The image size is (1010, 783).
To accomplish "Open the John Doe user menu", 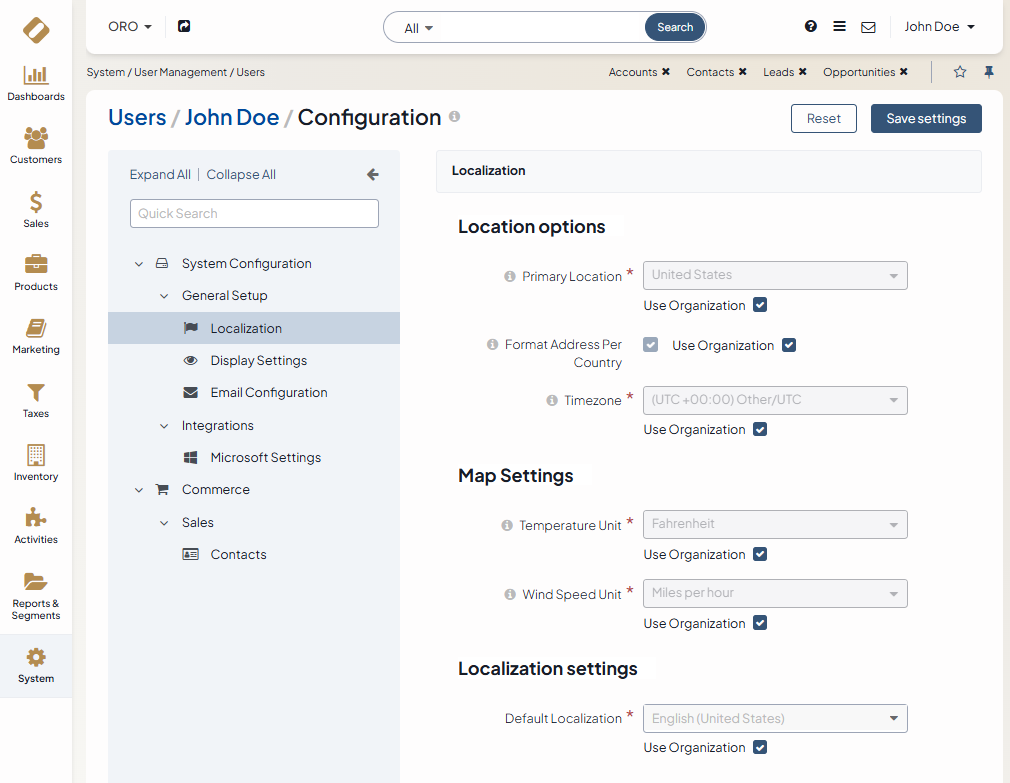I will point(939,27).
